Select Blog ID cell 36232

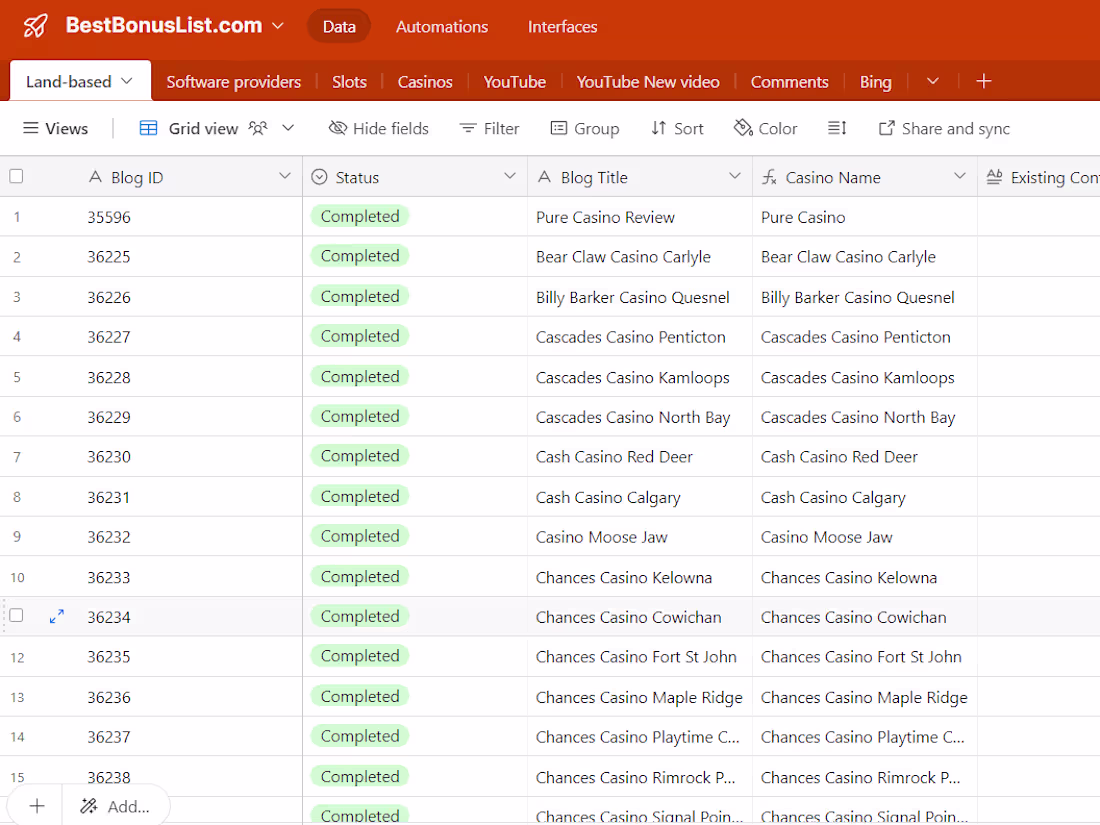(109, 537)
